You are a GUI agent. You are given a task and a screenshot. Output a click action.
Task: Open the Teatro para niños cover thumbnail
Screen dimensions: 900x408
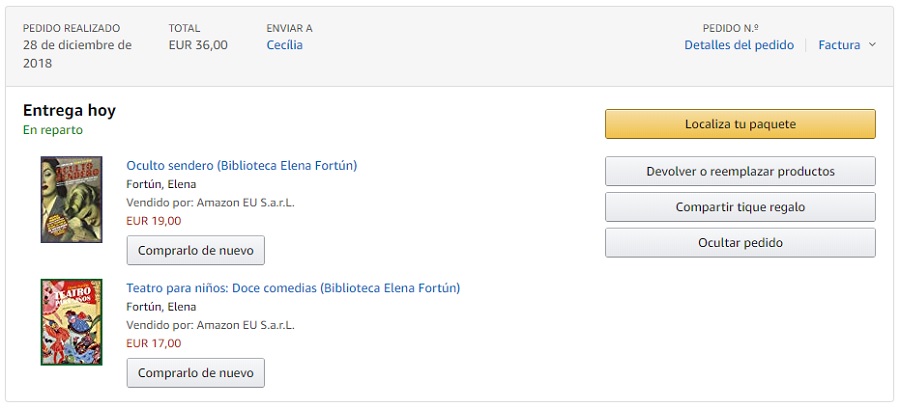click(x=58, y=322)
